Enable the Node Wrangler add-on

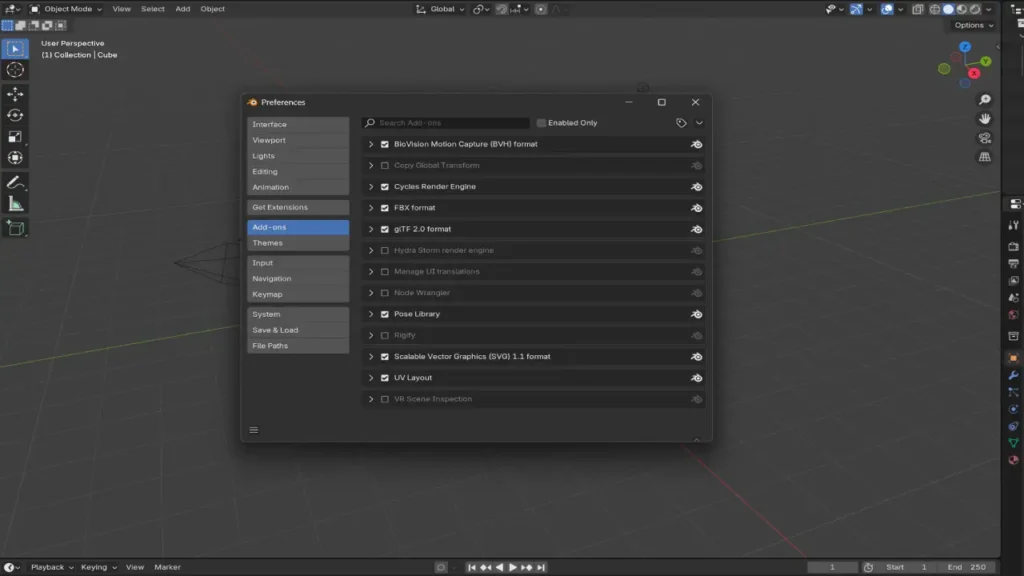(x=385, y=293)
